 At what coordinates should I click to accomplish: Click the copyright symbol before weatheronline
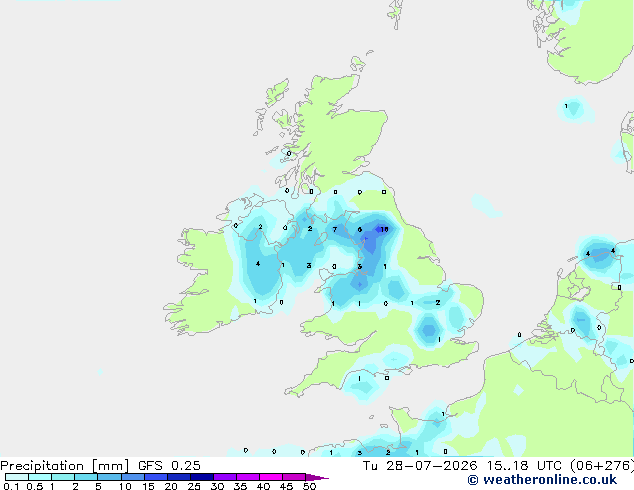(x=473, y=480)
